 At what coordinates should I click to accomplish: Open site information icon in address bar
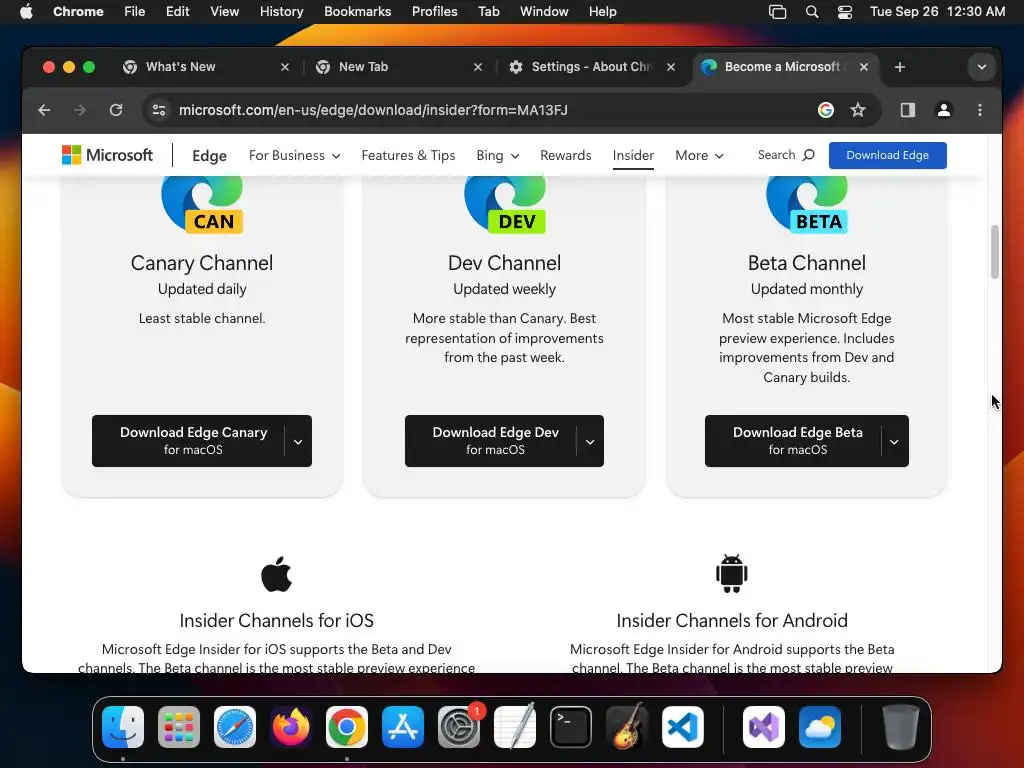[159, 110]
